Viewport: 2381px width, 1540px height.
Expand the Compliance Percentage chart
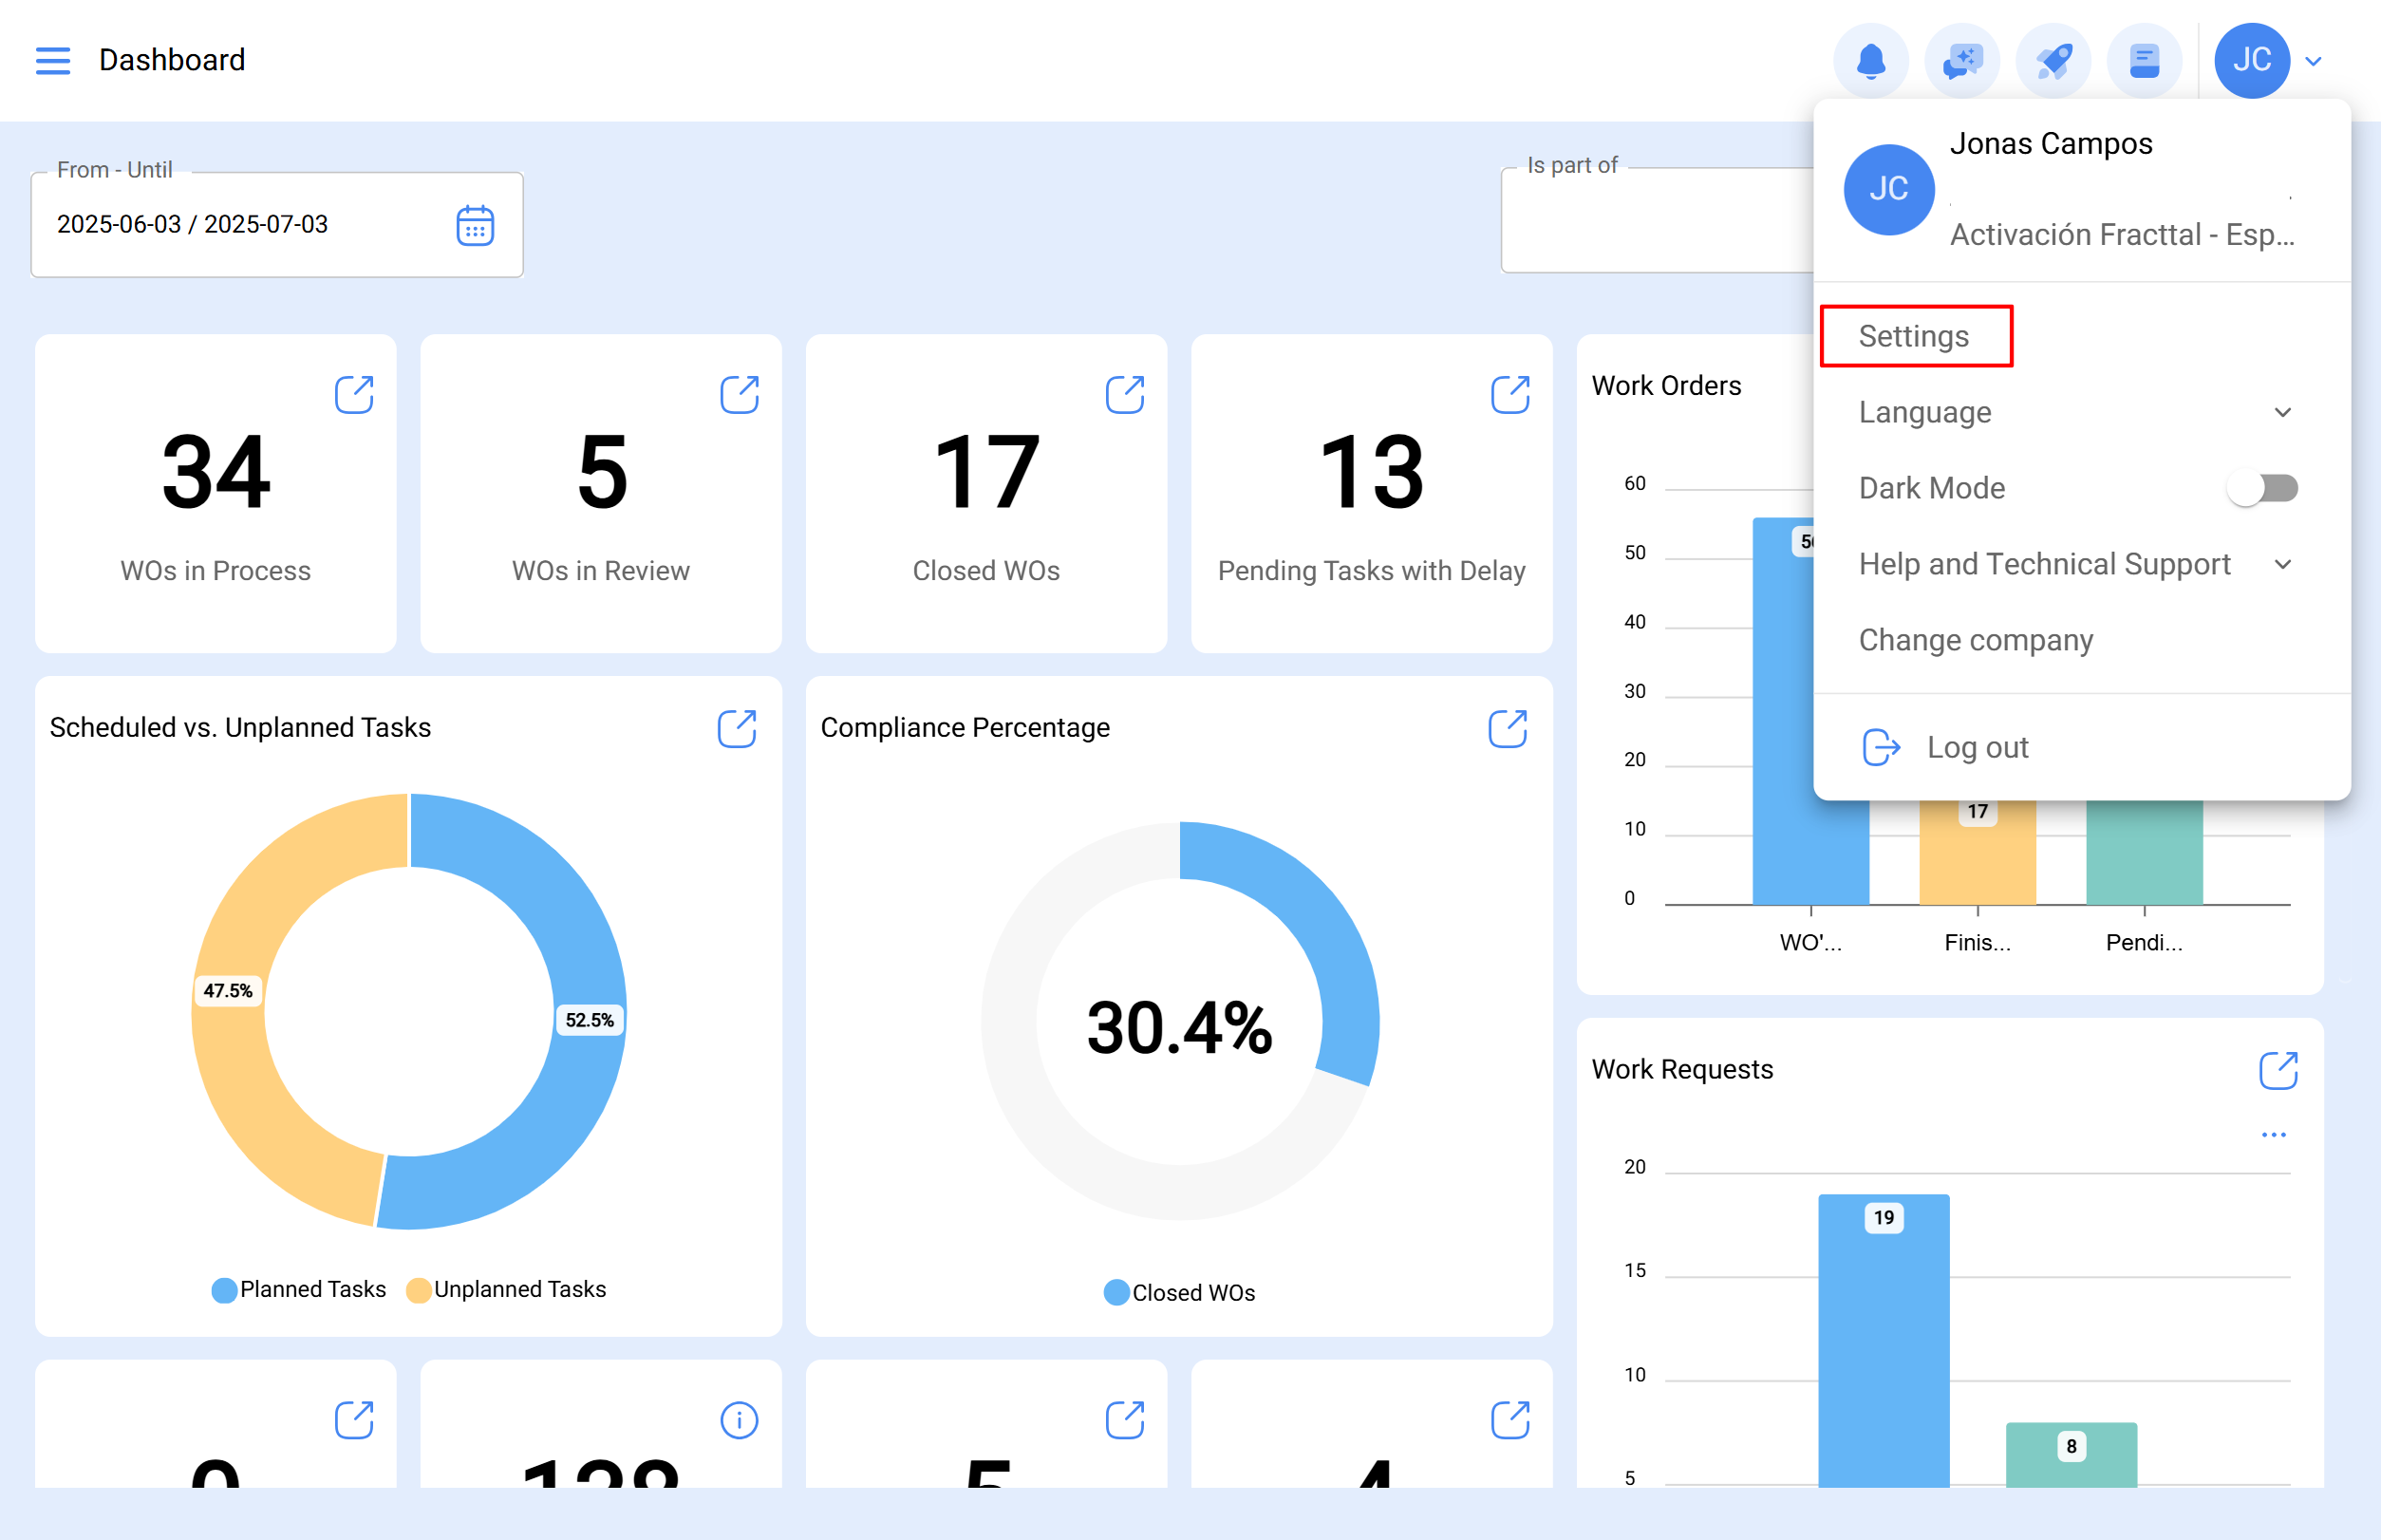pyautogui.click(x=1507, y=729)
